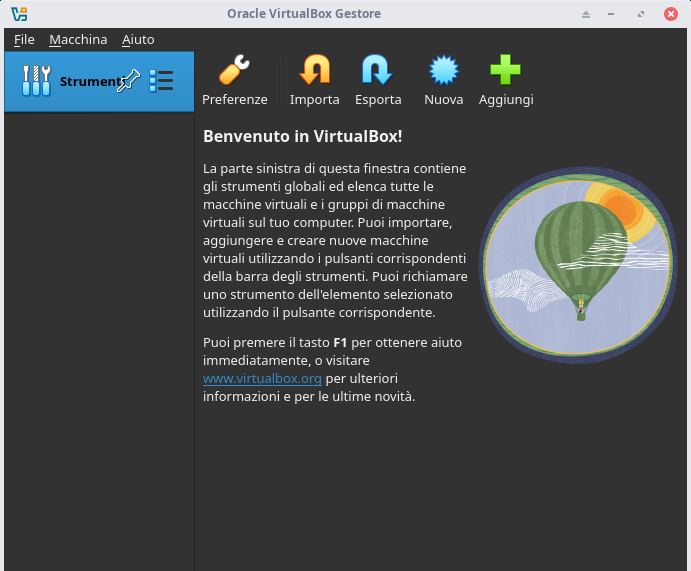This screenshot has height=571, width=691.
Task: Open the File menu
Action: tap(24, 39)
